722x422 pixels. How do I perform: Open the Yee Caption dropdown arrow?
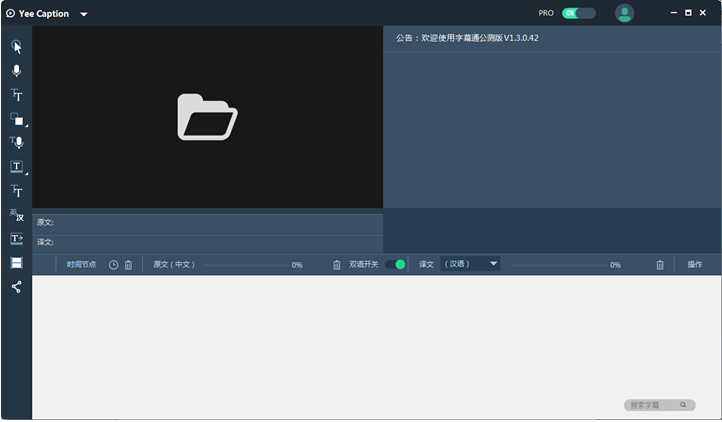point(84,14)
